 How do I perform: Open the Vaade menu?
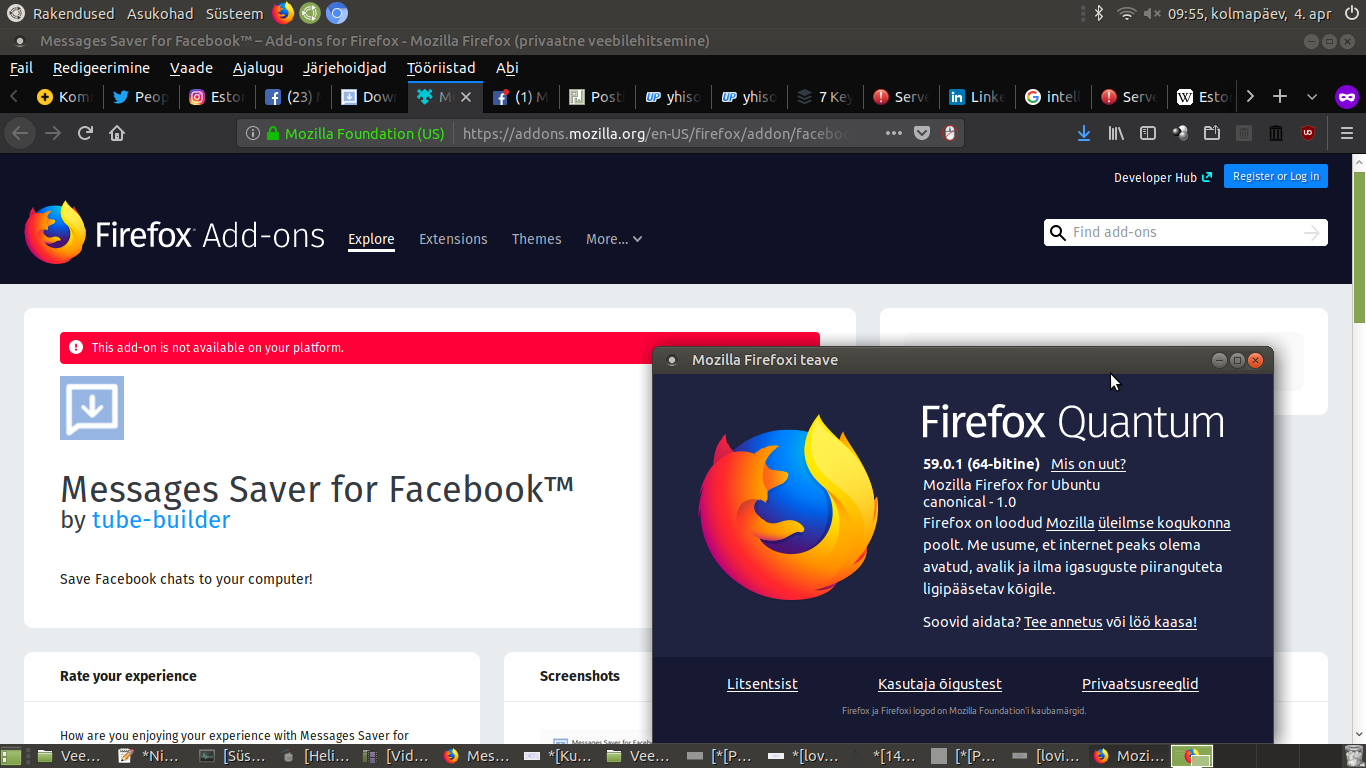tap(191, 68)
